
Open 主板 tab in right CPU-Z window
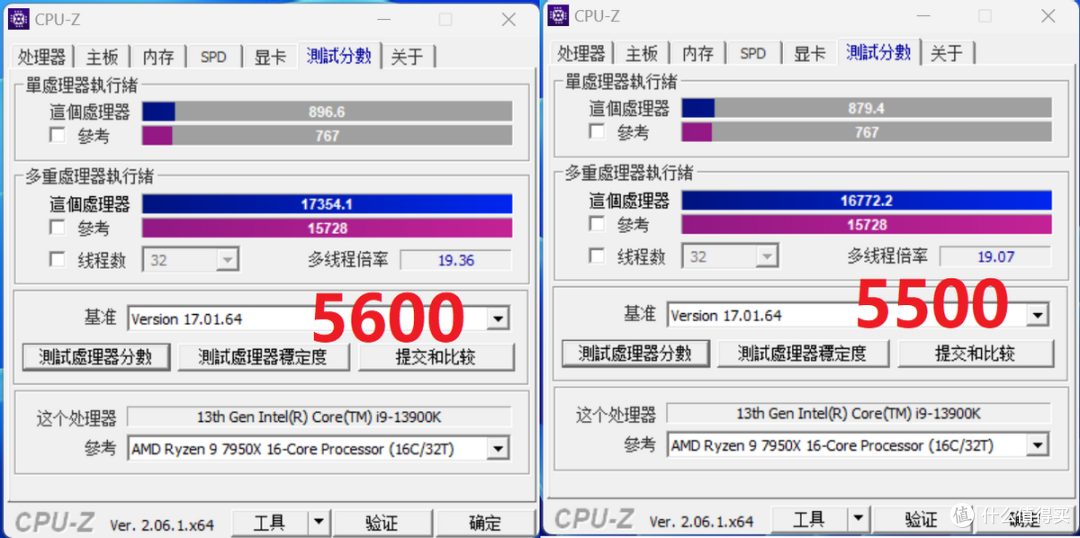tap(642, 53)
